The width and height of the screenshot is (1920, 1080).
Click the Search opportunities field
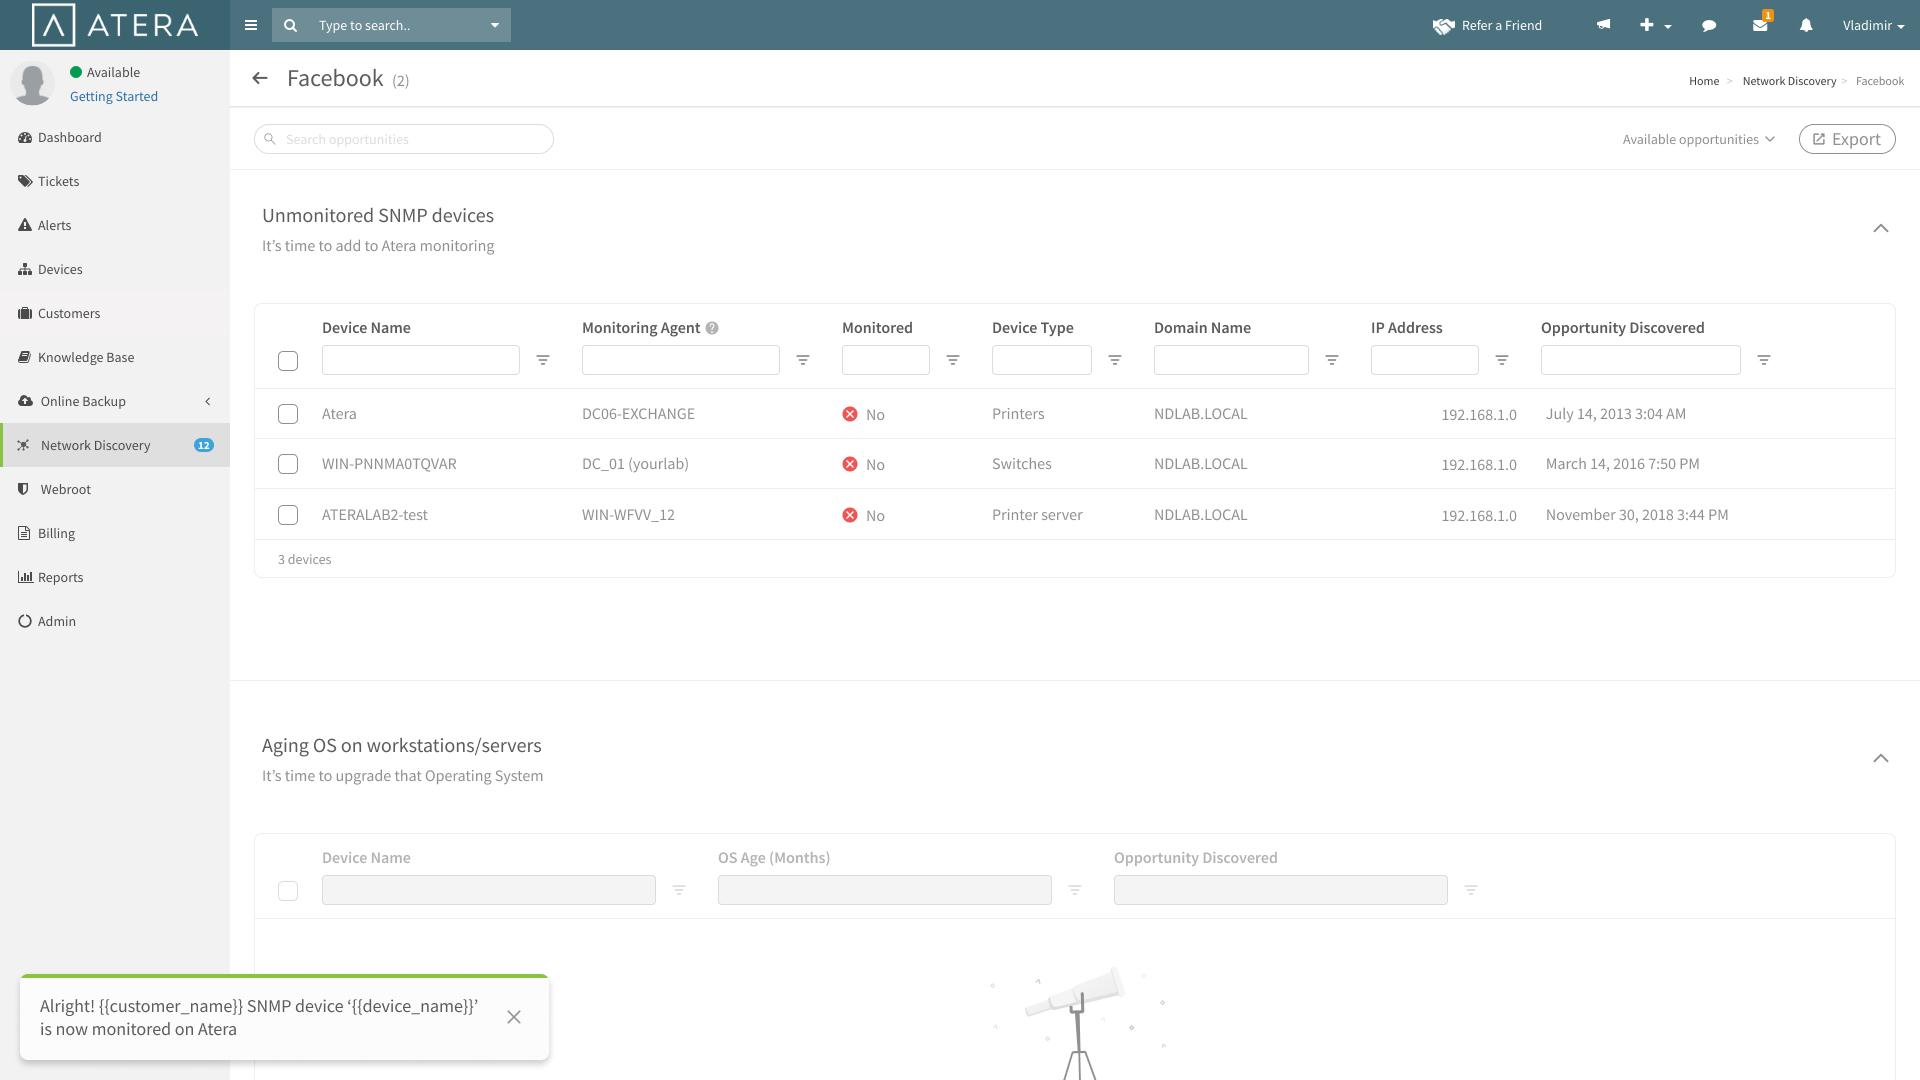404,139
